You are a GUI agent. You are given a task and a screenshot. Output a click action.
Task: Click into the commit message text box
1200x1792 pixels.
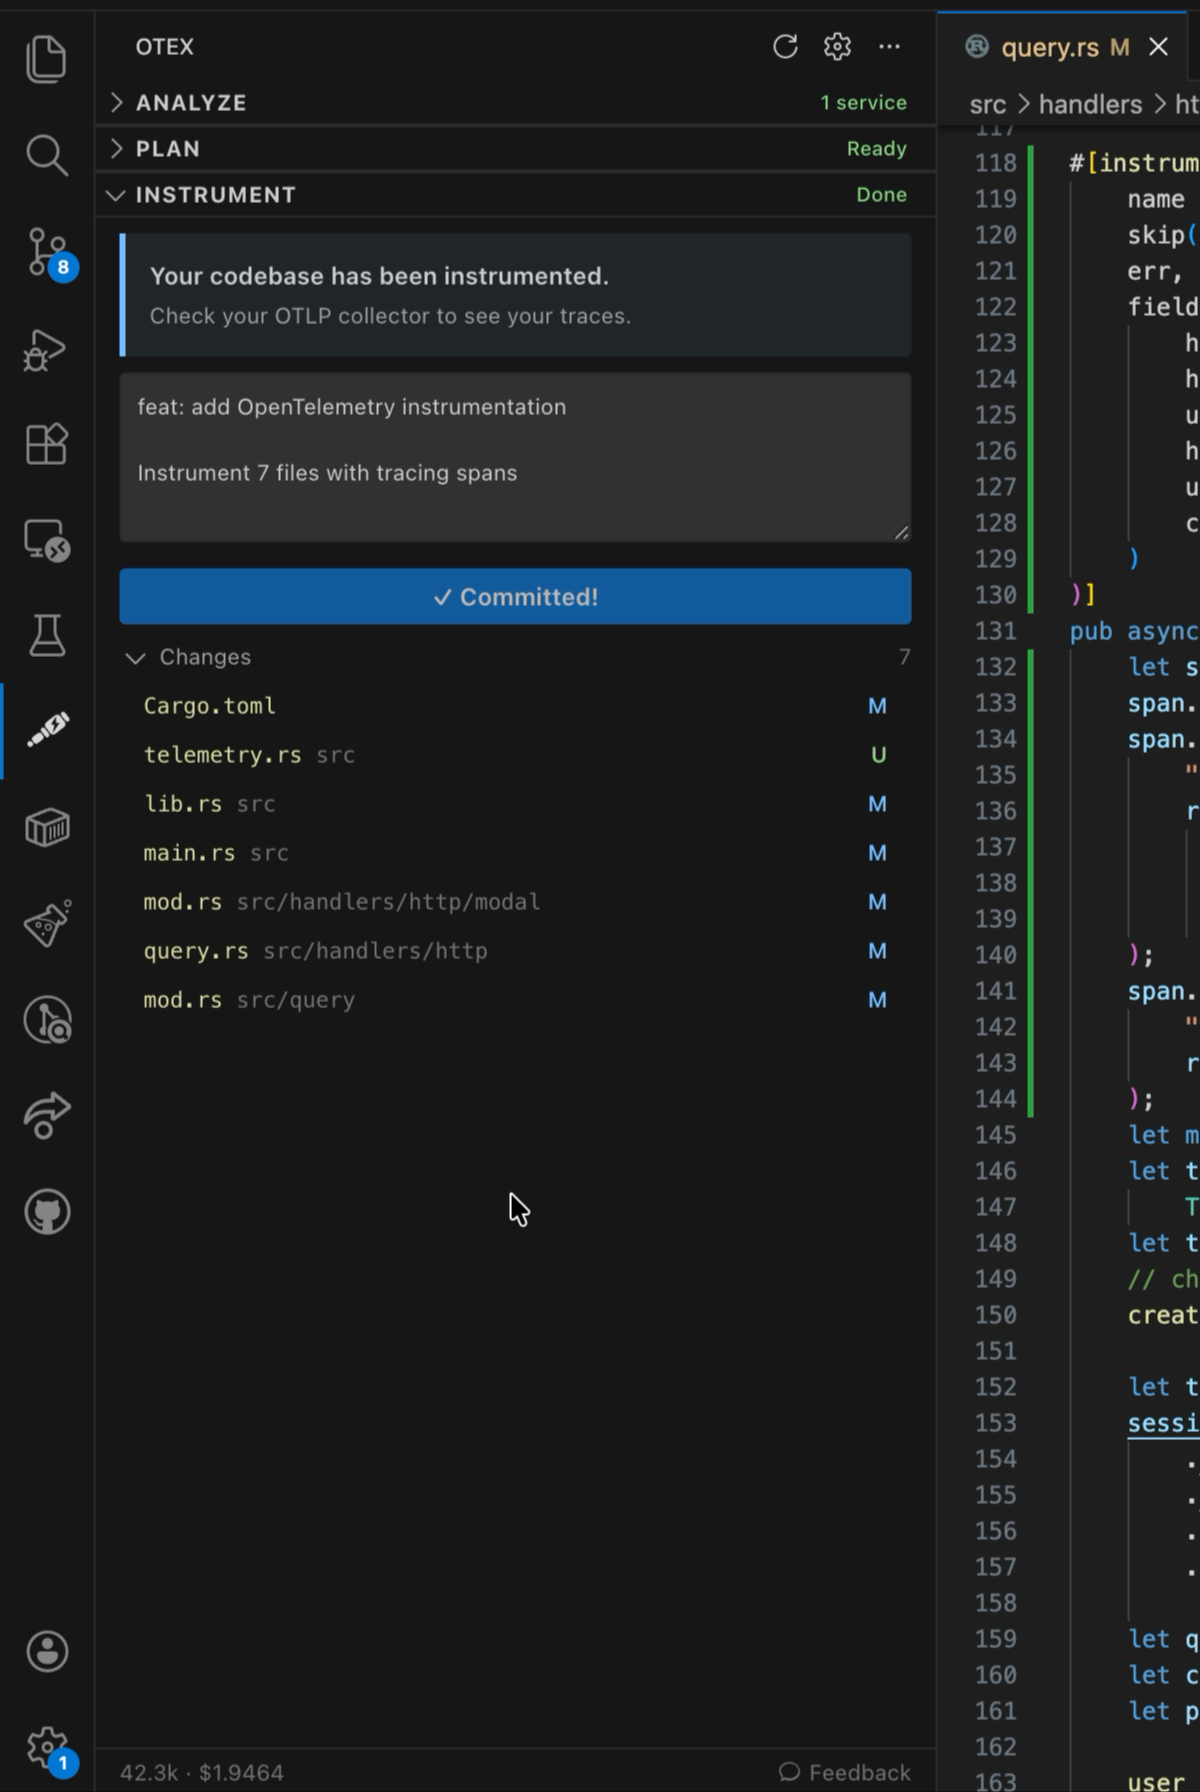point(515,458)
